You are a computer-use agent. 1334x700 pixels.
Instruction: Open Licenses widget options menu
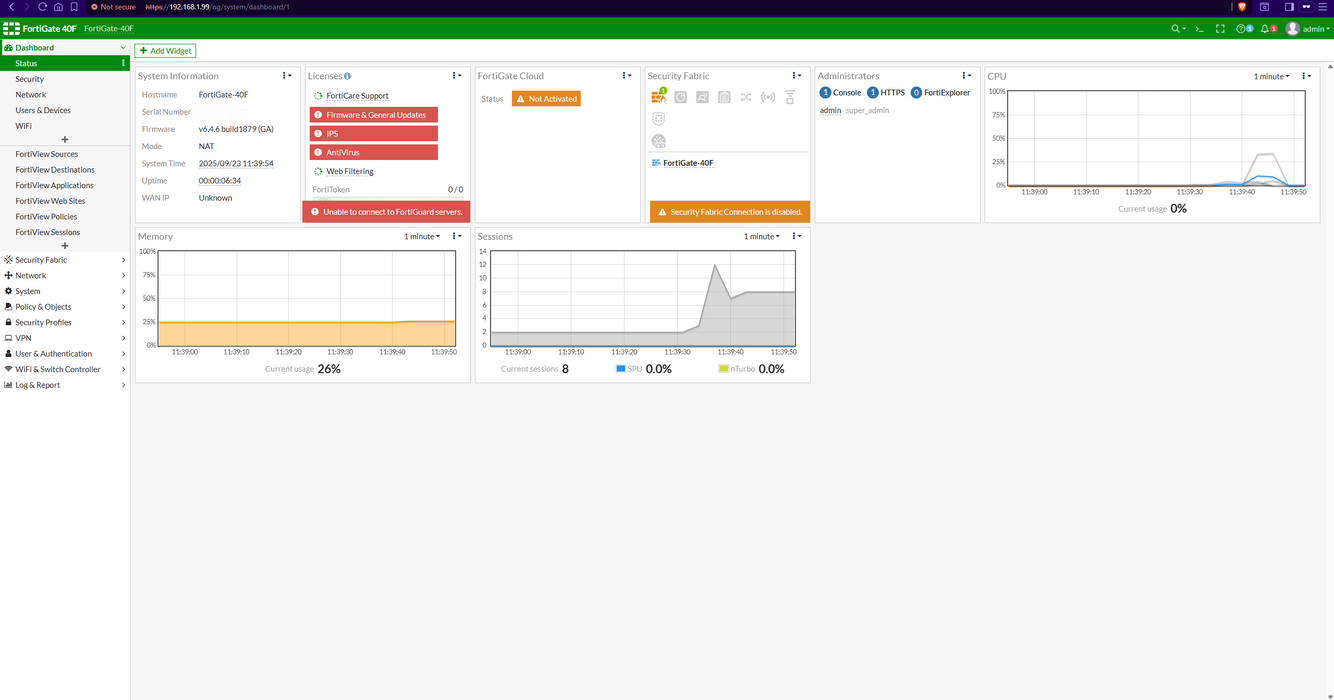(x=457, y=75)
